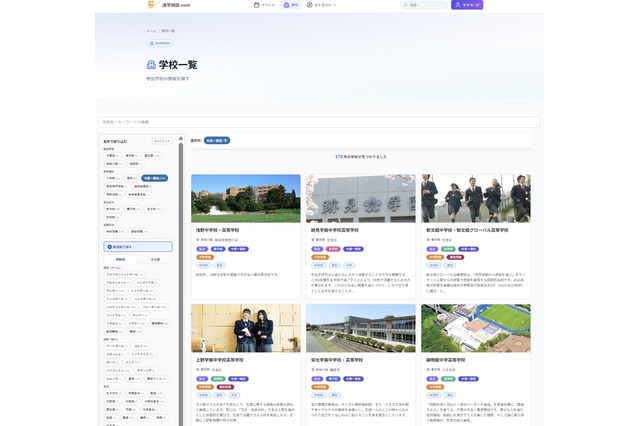The width and height of the screenshot is (640, 426).
Task: Click the orange 中学受験 tag on the 浅野 card
Action: click(x=205, y=257)
